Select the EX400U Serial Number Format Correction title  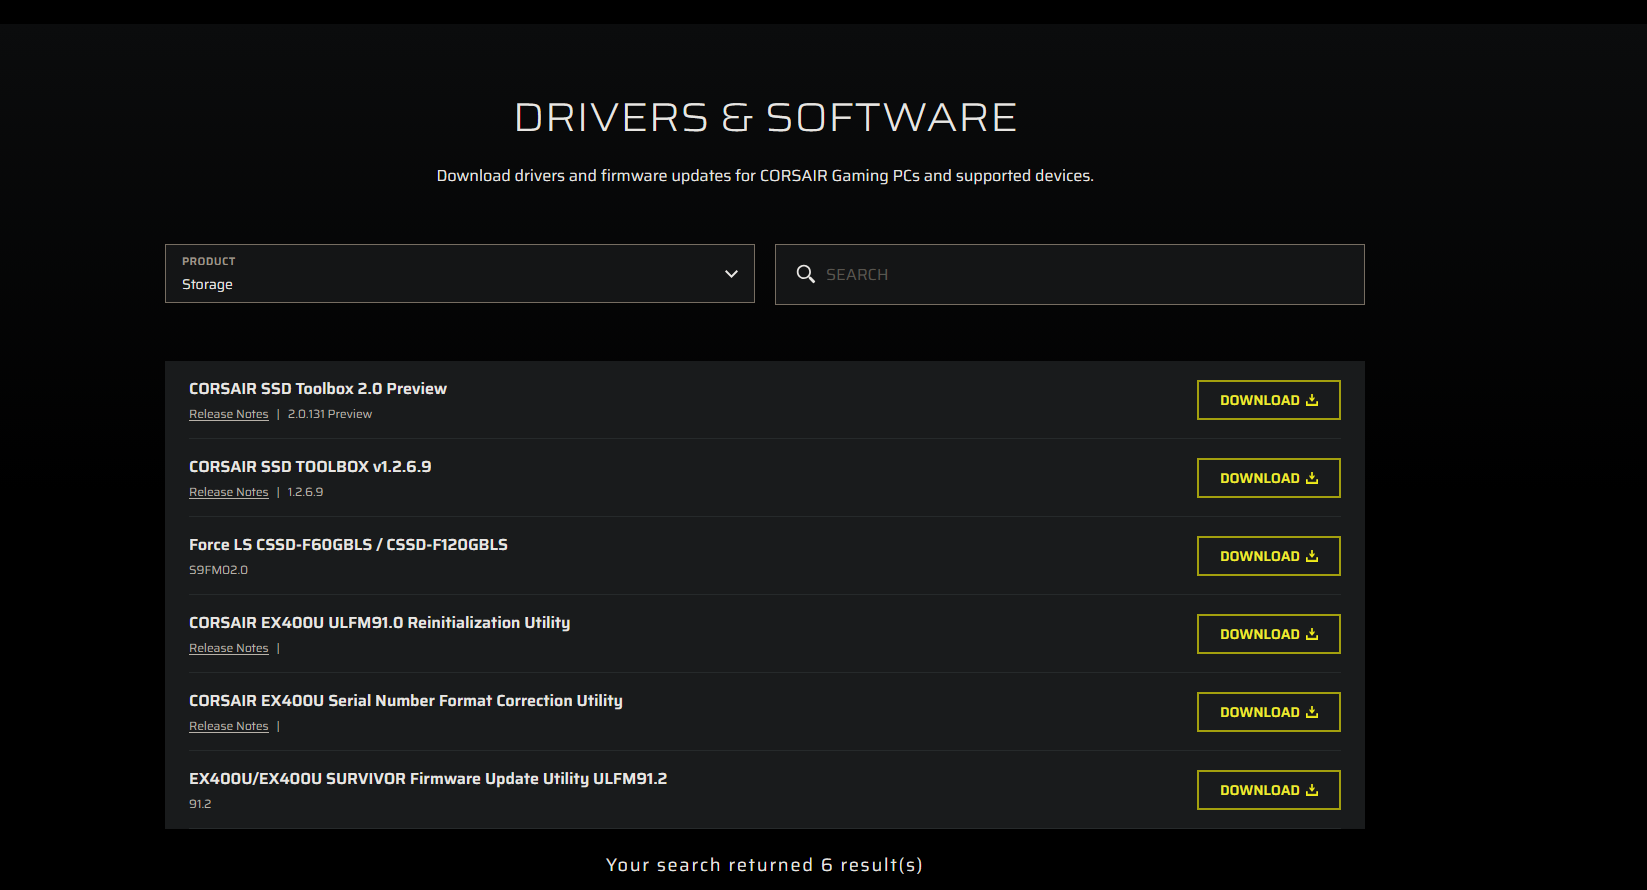tap(406, 701)
